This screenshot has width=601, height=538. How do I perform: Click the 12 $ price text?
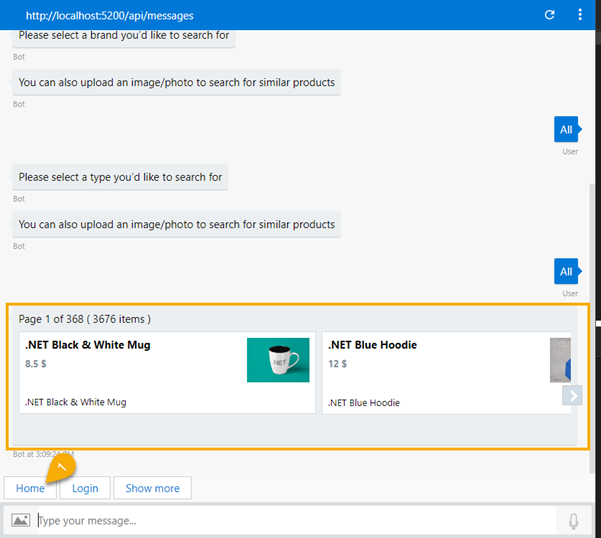tap(337, 364)
